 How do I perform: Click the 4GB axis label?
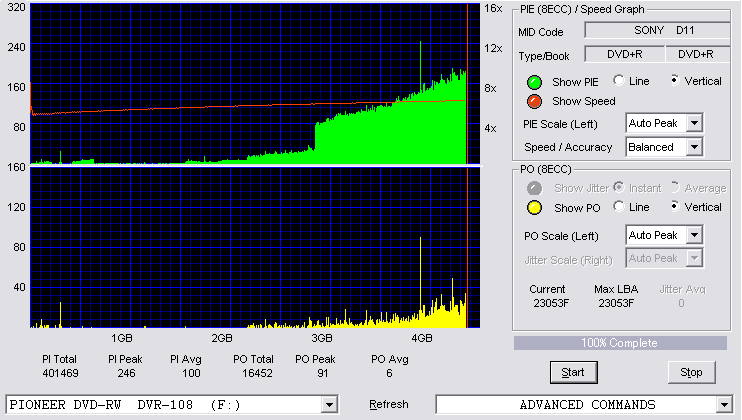pyautogui.click(x=422, y=339)
